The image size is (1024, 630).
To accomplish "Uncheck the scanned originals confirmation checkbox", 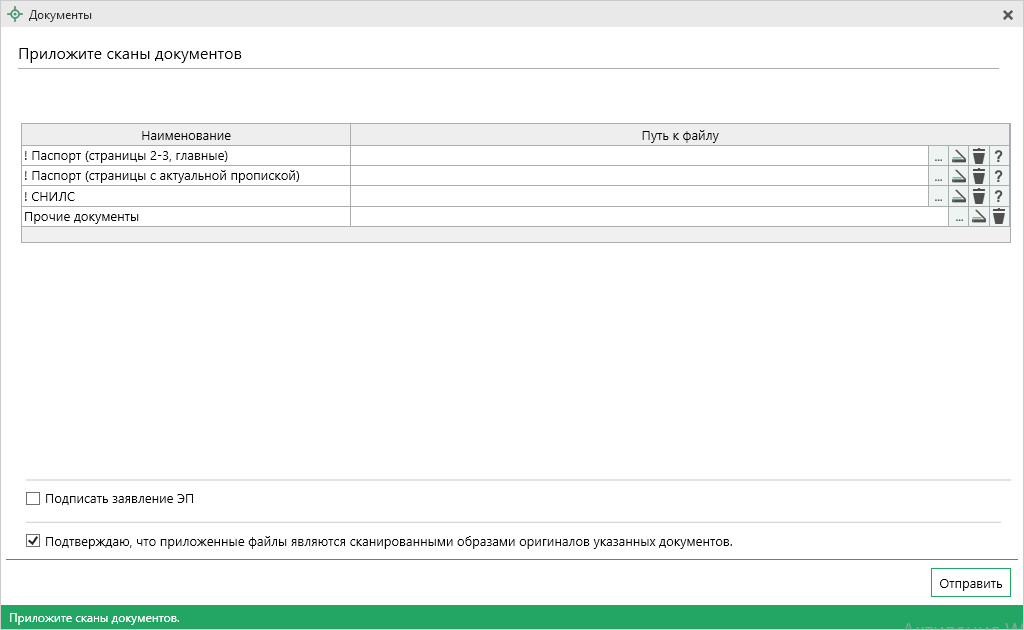I will pyautogui.click(x=33, y=542).
